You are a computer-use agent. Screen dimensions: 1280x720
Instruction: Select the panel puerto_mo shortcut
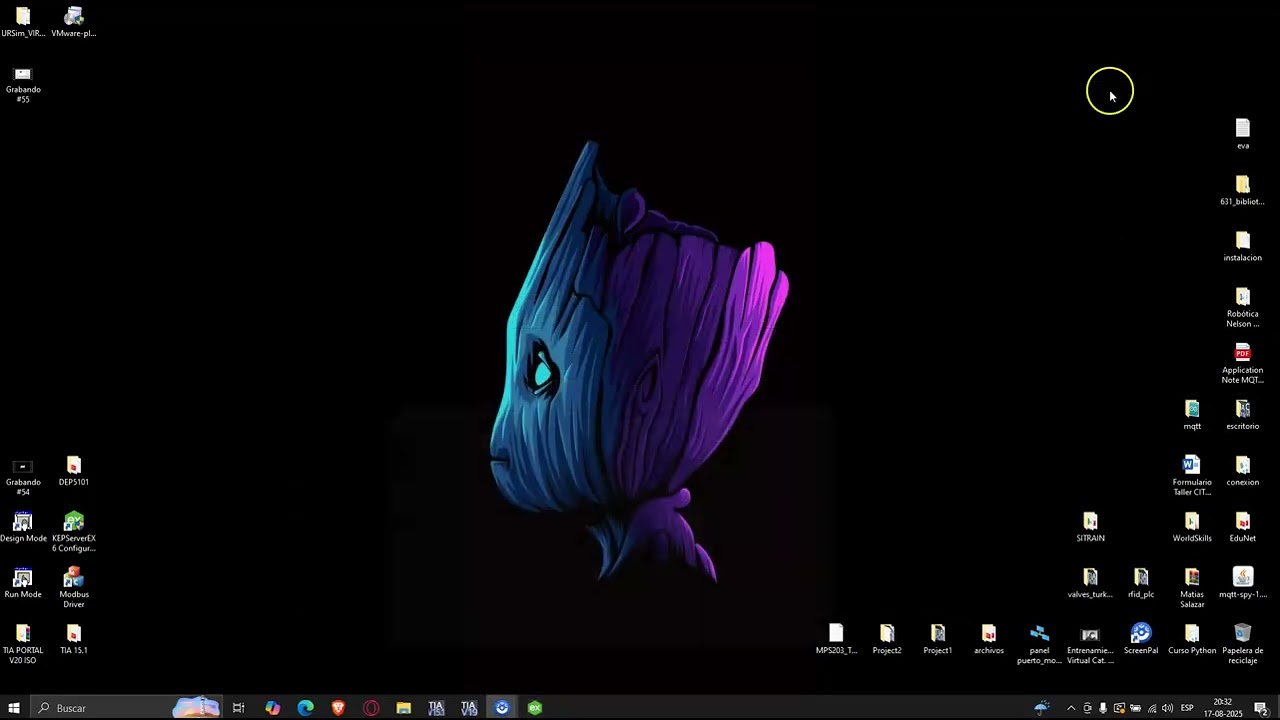click(1040, 645)
